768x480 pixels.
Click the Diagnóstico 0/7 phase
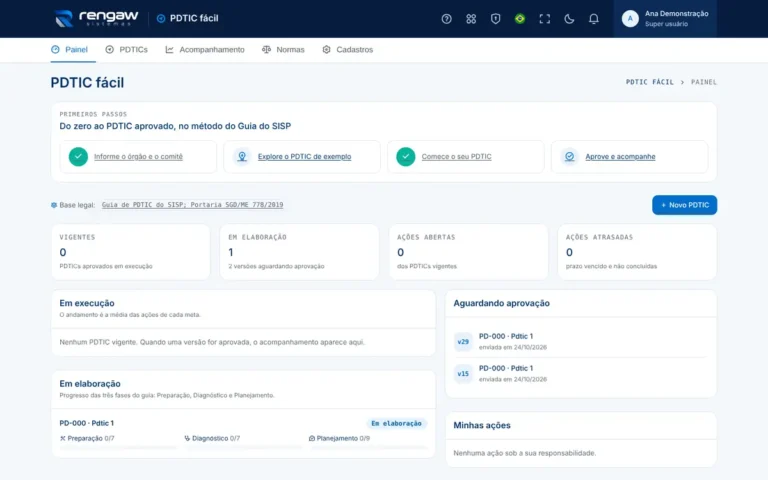click(212, 438)
